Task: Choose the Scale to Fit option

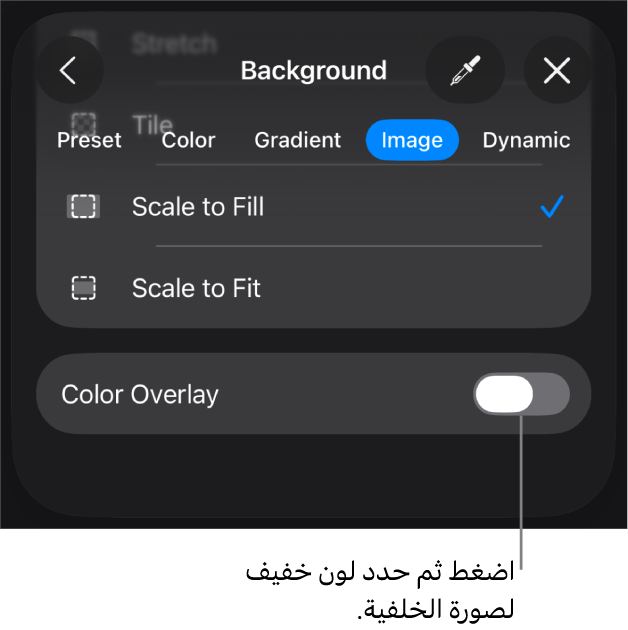Action: click(196, 289)
